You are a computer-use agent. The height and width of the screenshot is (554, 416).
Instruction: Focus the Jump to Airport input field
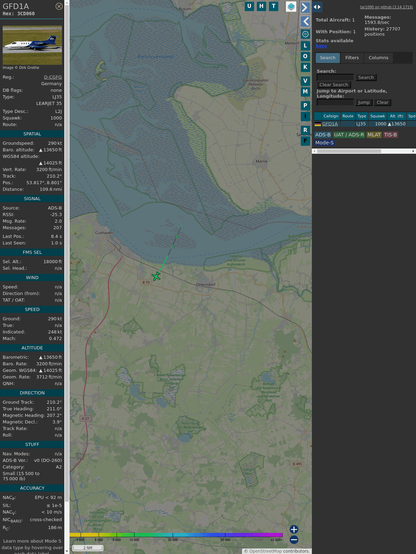click(335, 102)
